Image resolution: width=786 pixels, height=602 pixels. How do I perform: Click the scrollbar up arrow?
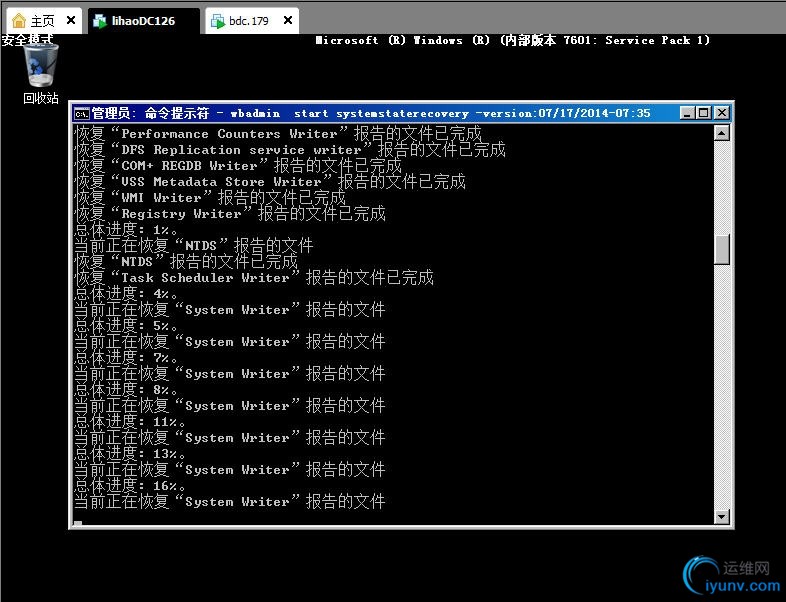[721, 133]
